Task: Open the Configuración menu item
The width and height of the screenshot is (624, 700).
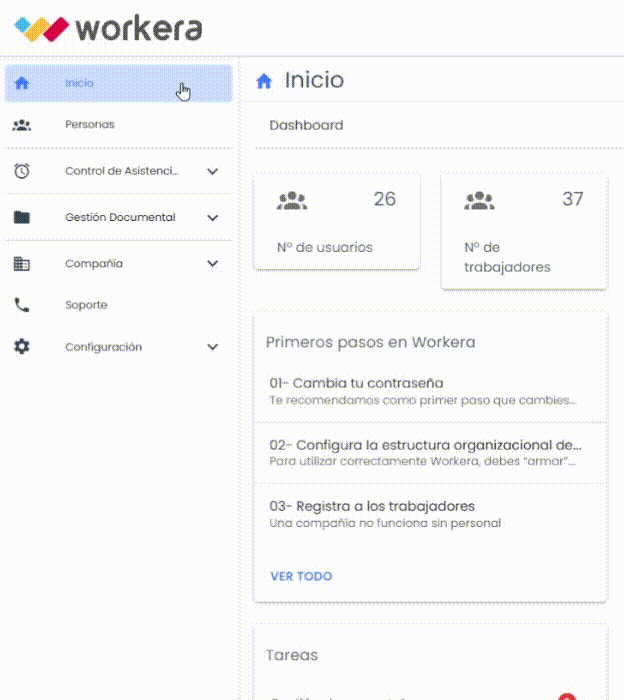Action: coord(118,347)
